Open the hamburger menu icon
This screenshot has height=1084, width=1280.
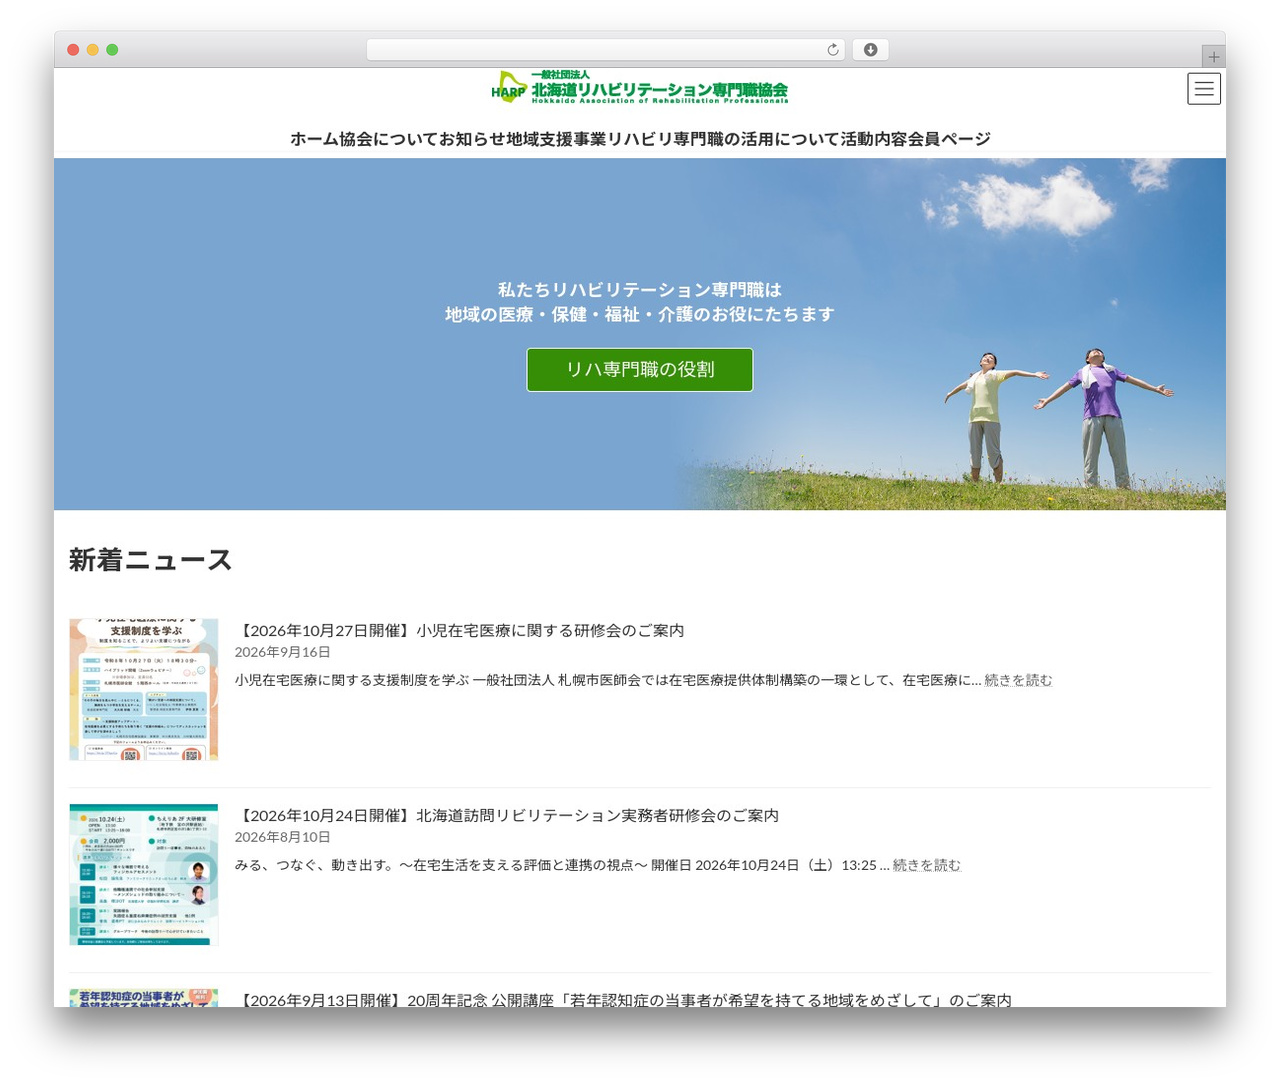coord(1204,89)
